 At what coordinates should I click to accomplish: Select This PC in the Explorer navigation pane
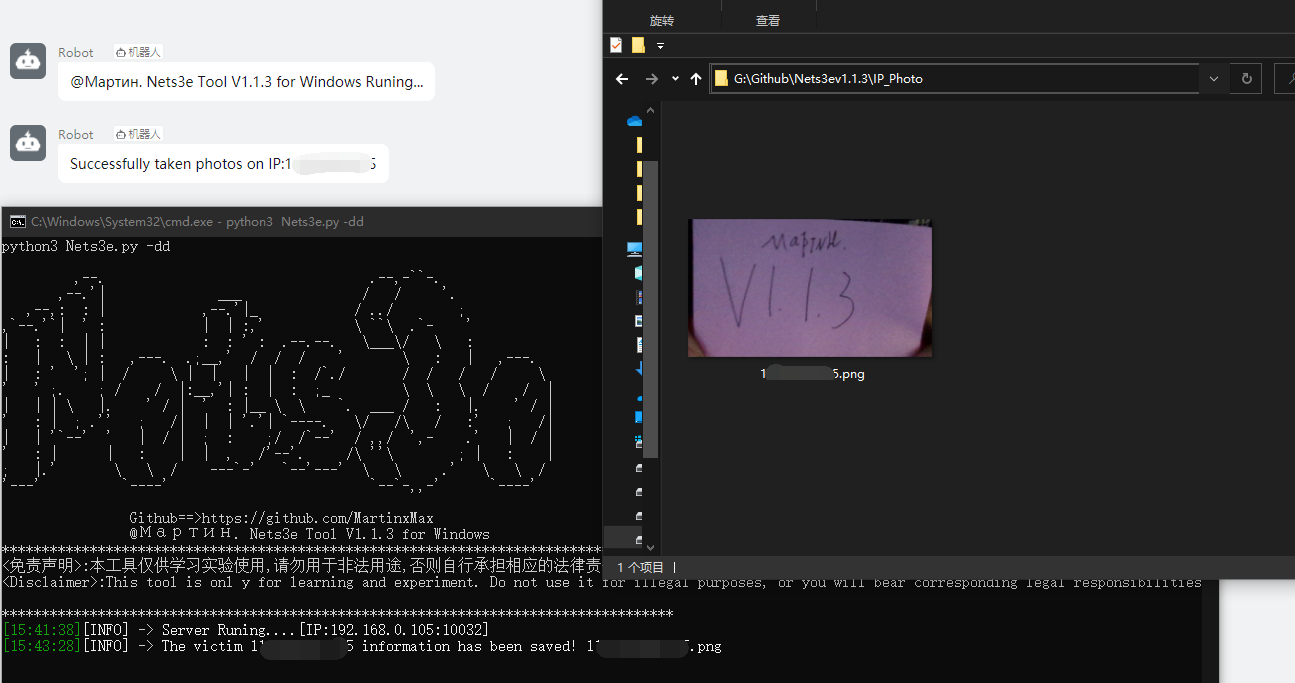pos(634,248)
